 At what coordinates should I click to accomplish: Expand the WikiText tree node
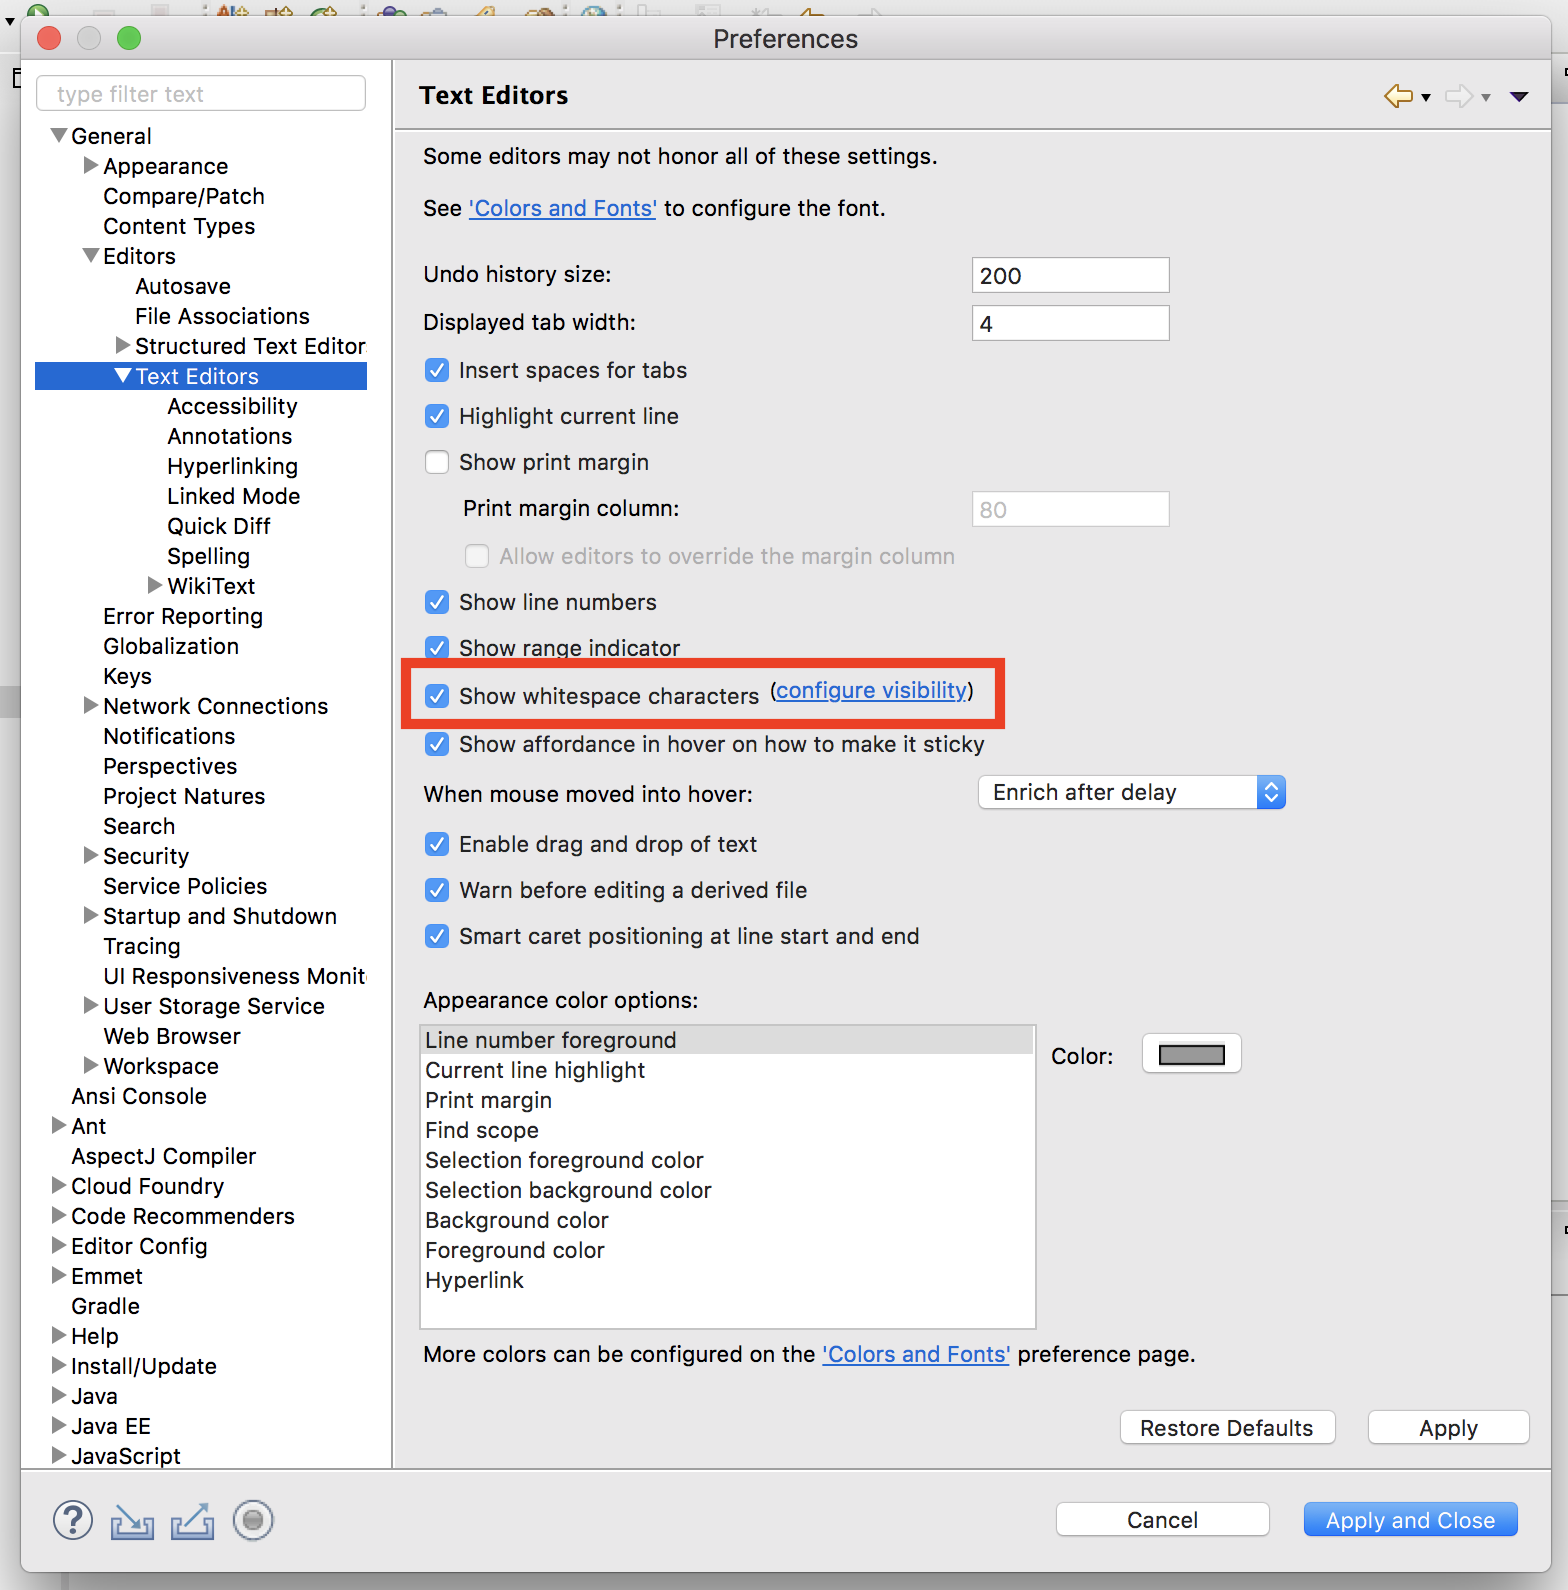[x=155, y=585]
